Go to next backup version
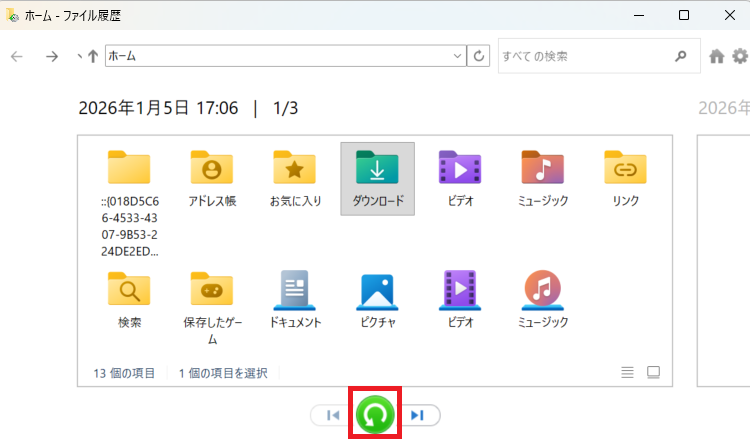 click(x=419, y=415)
